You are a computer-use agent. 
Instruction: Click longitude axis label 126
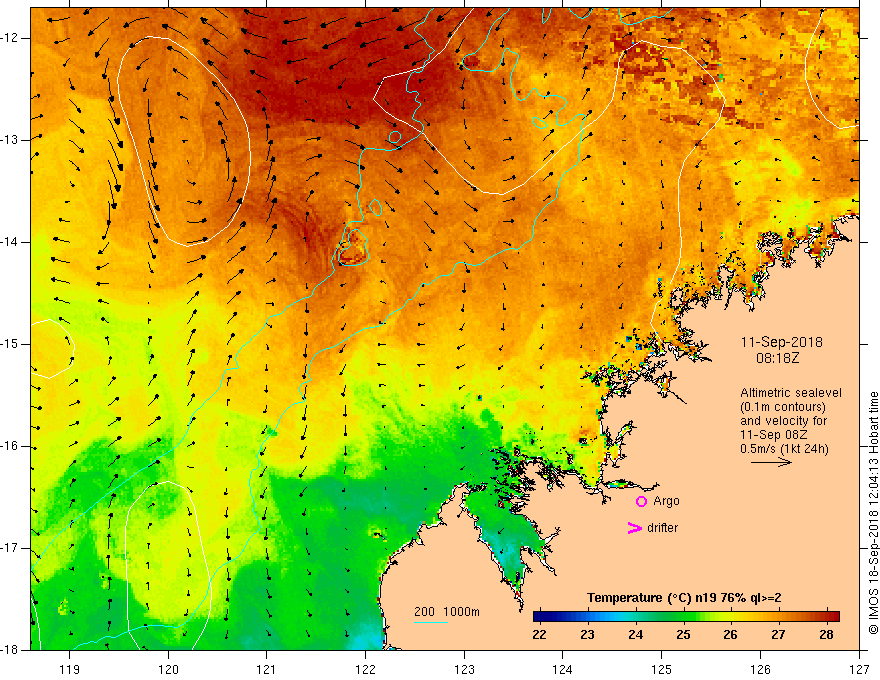pyautogui.click(x=760, y=669)
